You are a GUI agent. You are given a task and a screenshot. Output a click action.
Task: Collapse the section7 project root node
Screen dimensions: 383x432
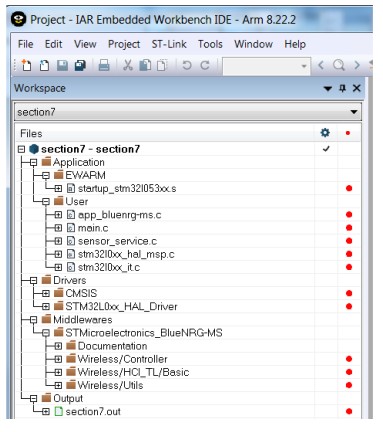[x=22, y=149]
